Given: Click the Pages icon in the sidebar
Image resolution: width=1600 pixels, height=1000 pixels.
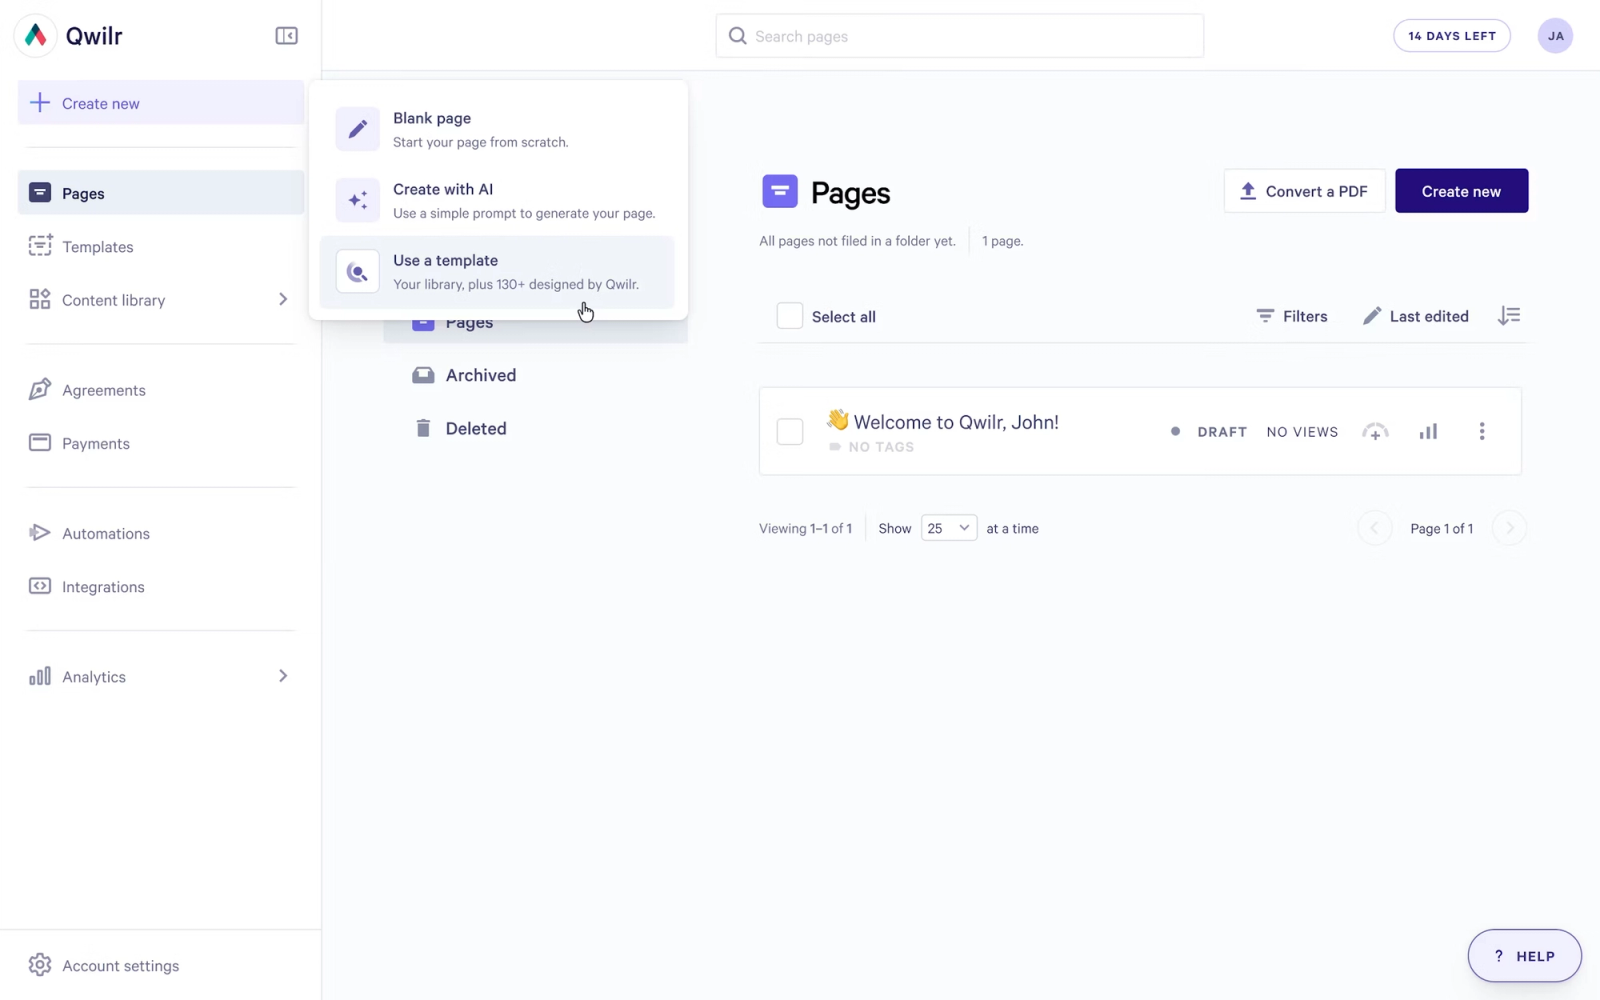Looking at the screenshot, I should 40,193.
